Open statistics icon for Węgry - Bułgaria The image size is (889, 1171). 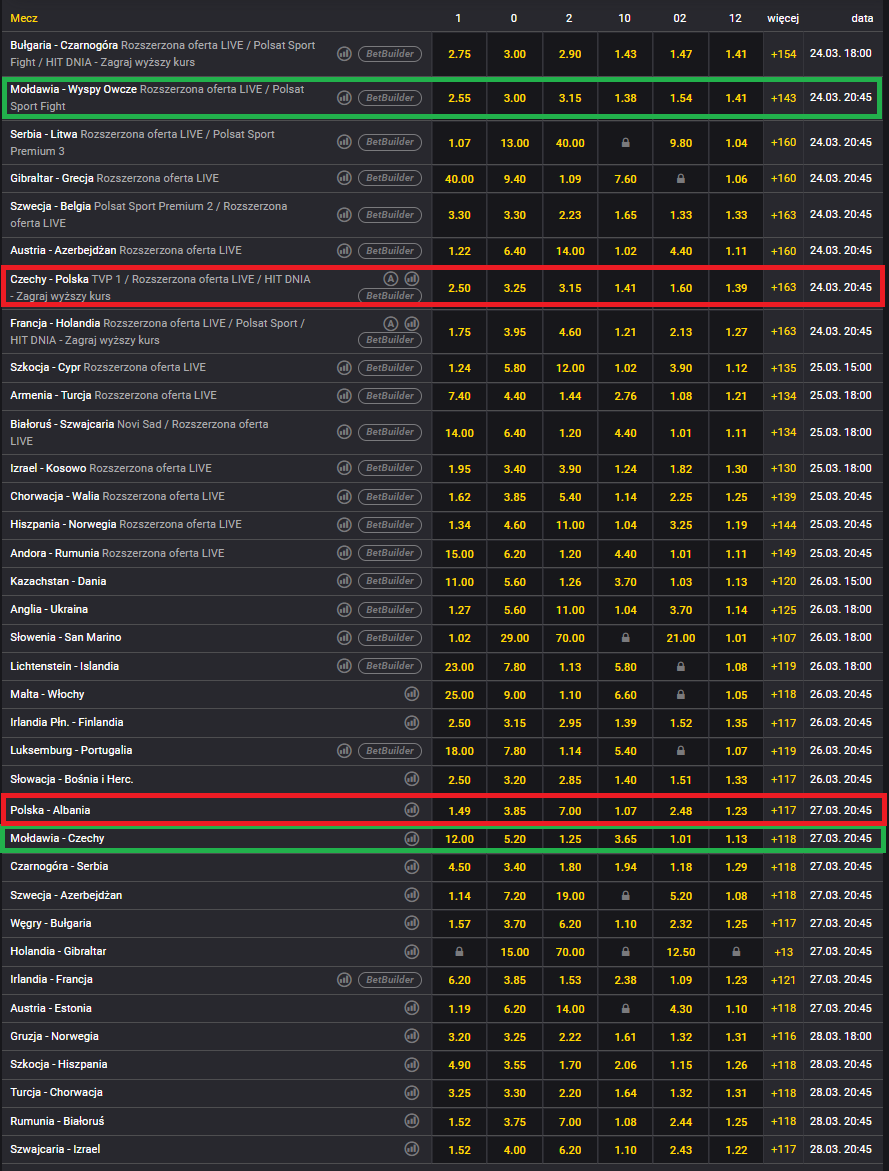[x=412, y=923]
